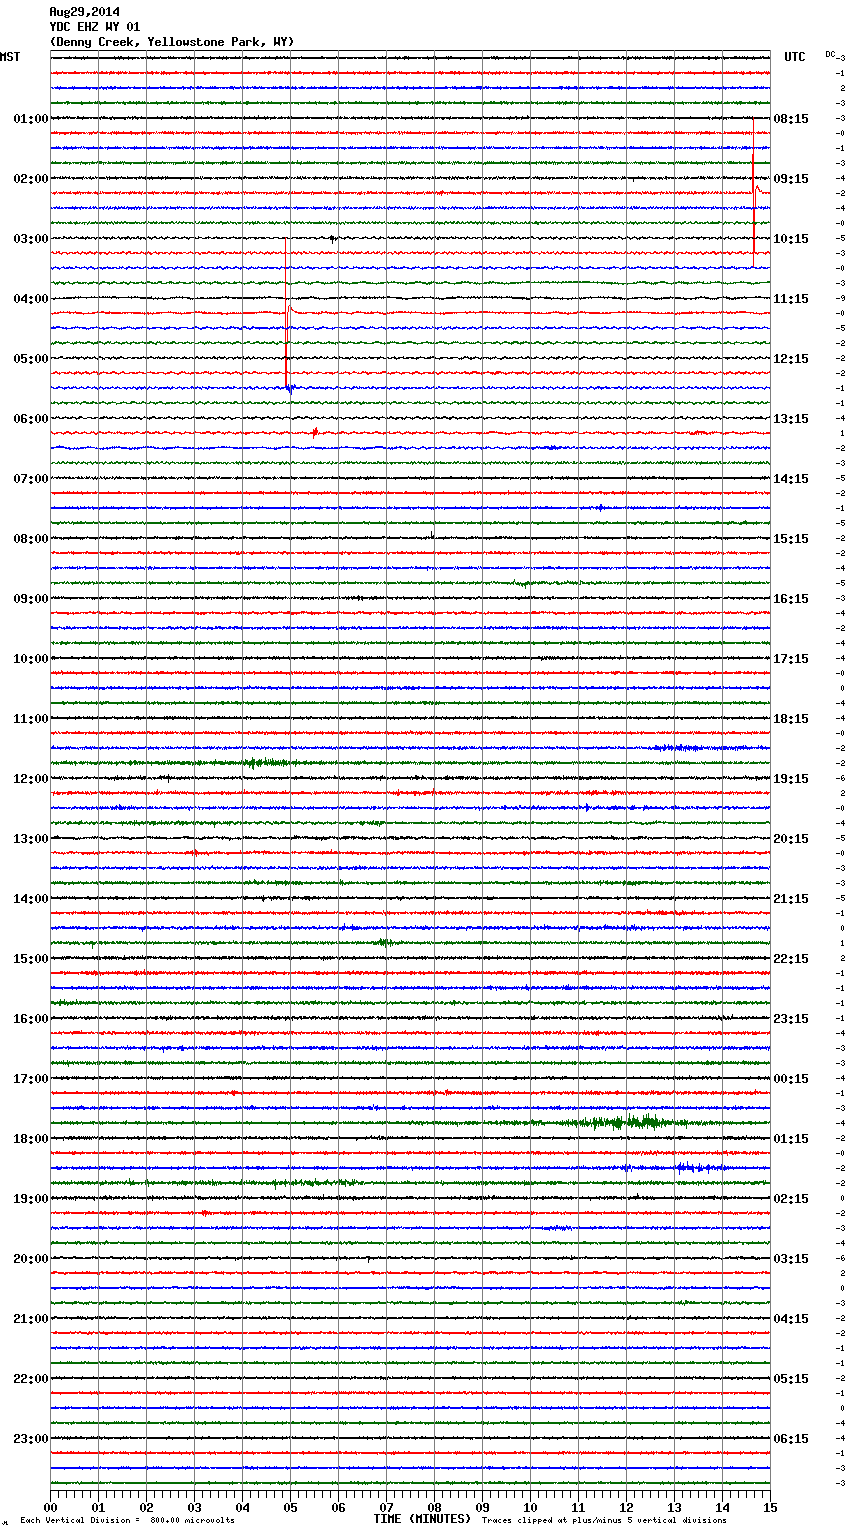Click minute label 00 on the bottom axis
This screenshot has height=1534, width=850.
coord(50,1507)
